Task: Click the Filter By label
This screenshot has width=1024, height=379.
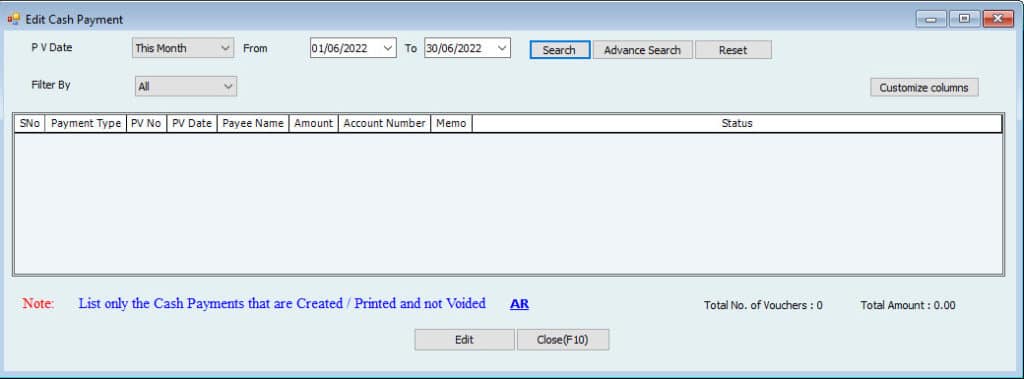Action: [x=51, y=85]
